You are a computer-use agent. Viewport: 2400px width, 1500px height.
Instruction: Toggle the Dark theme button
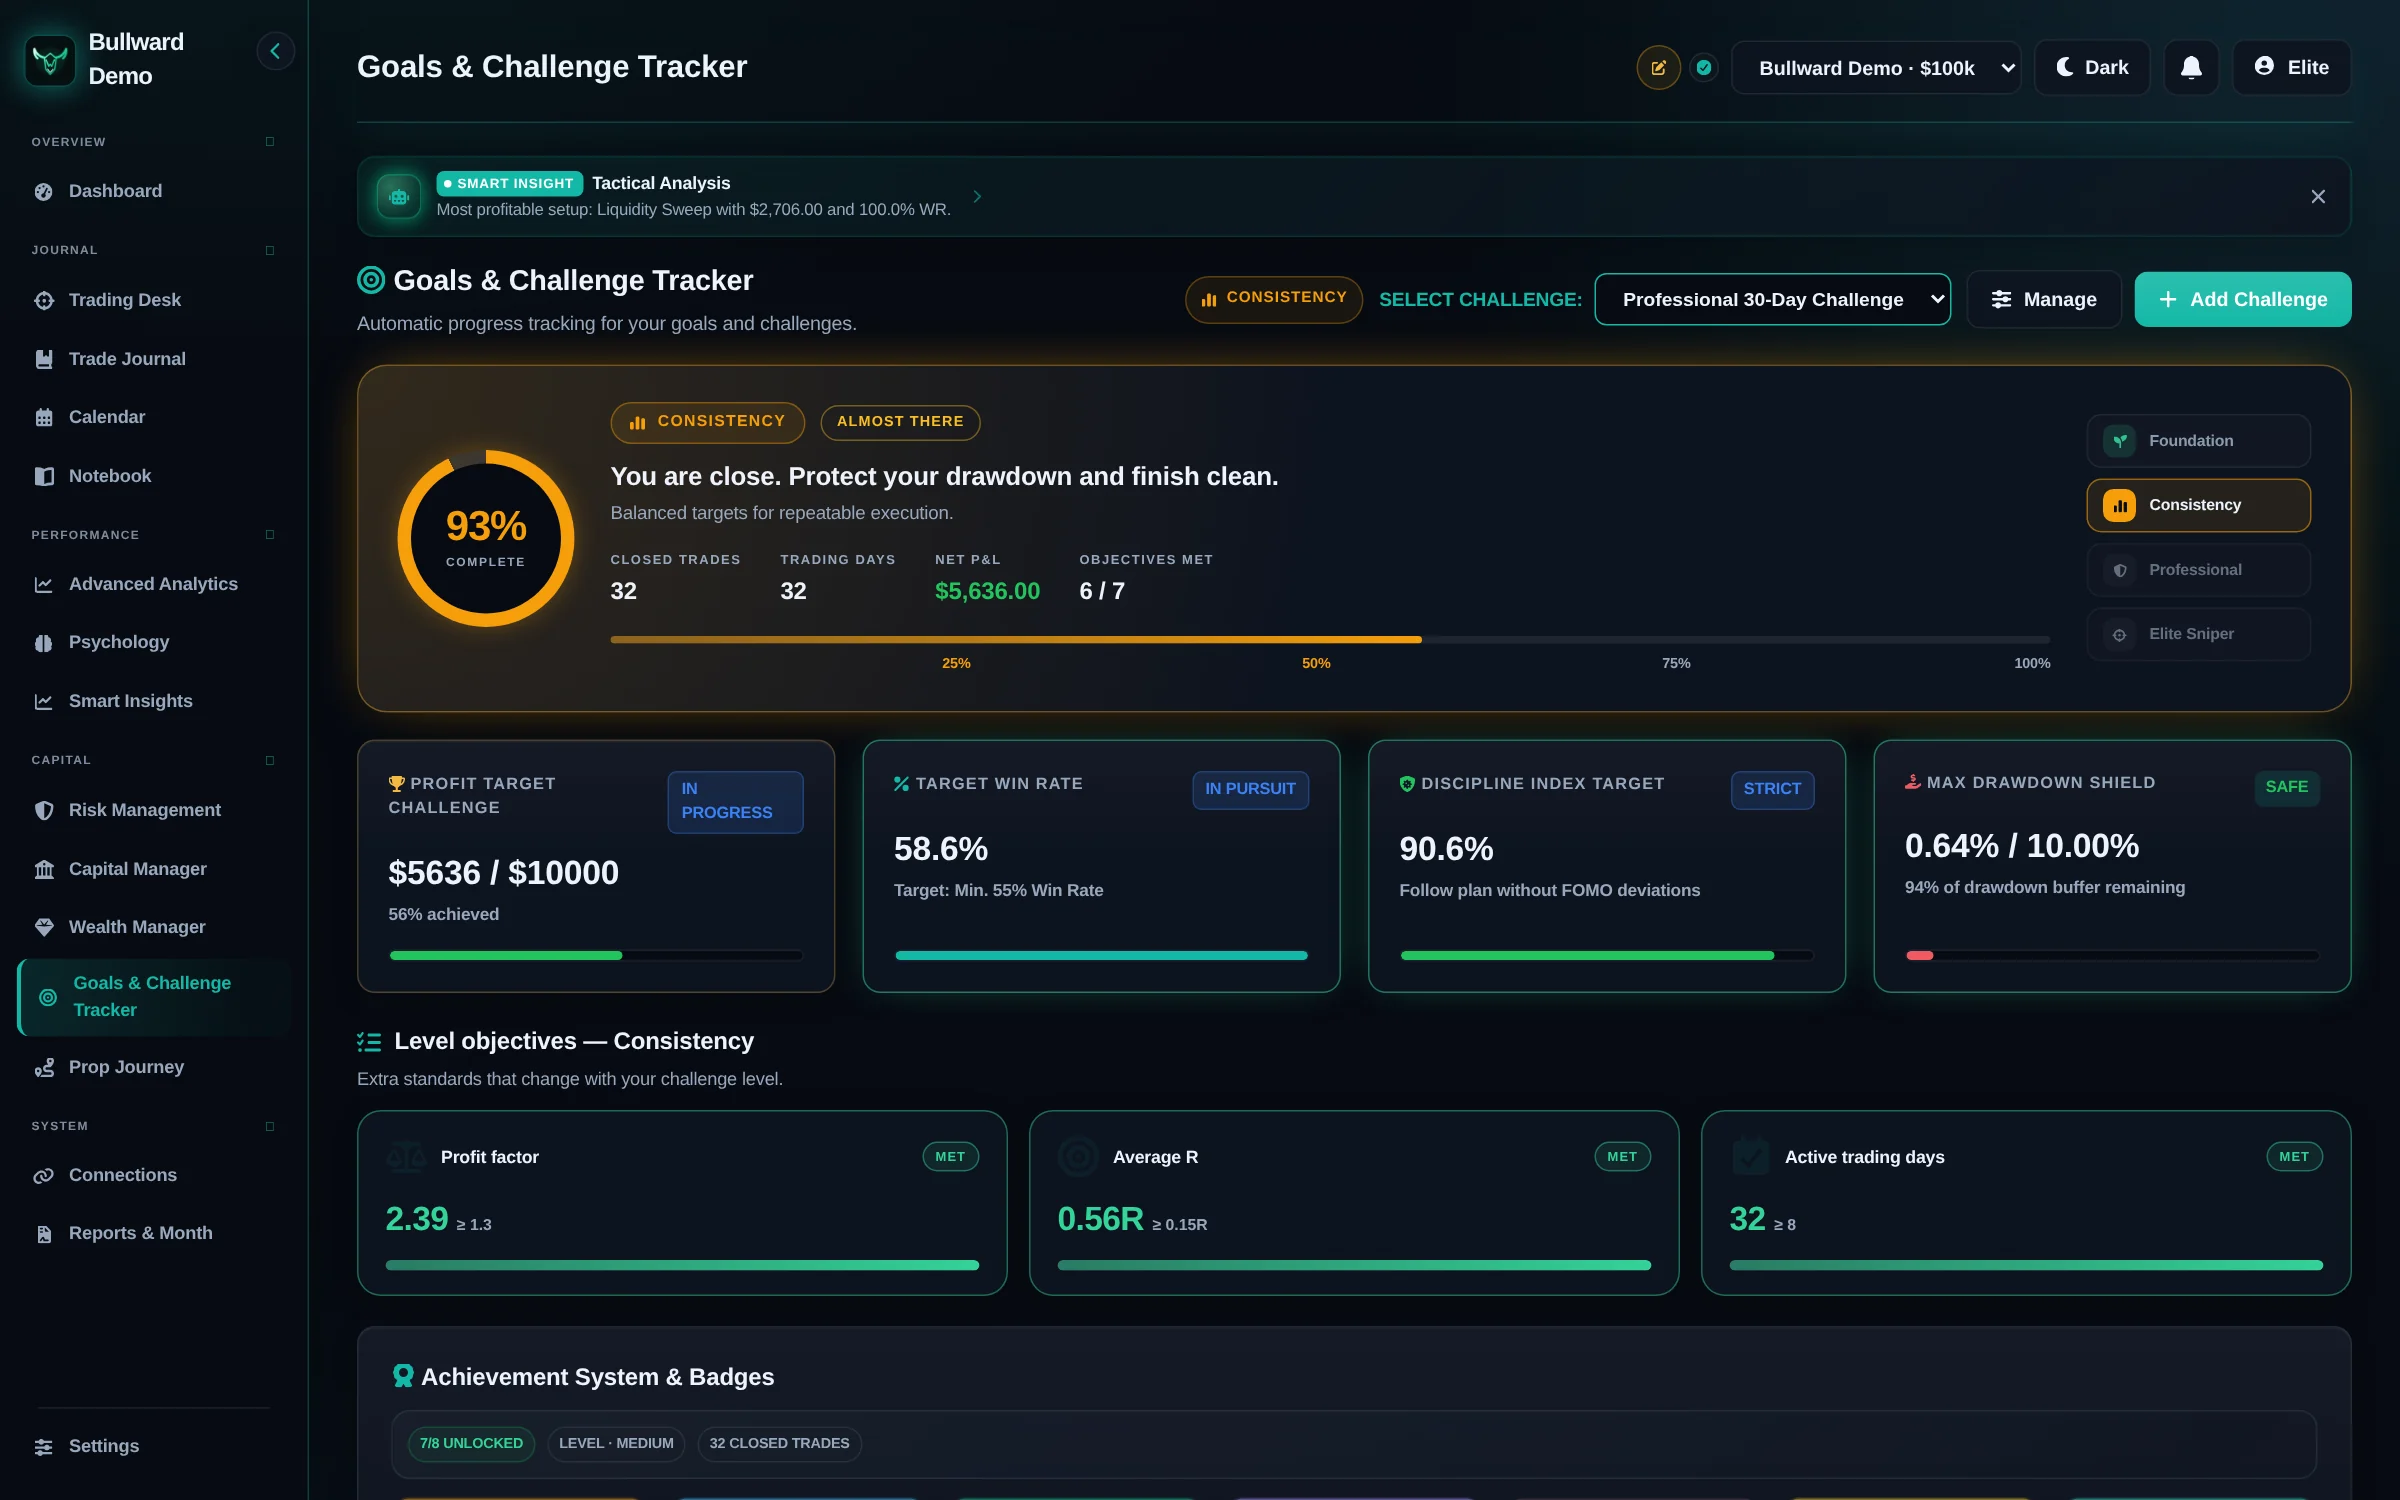tap(2092, 68)
